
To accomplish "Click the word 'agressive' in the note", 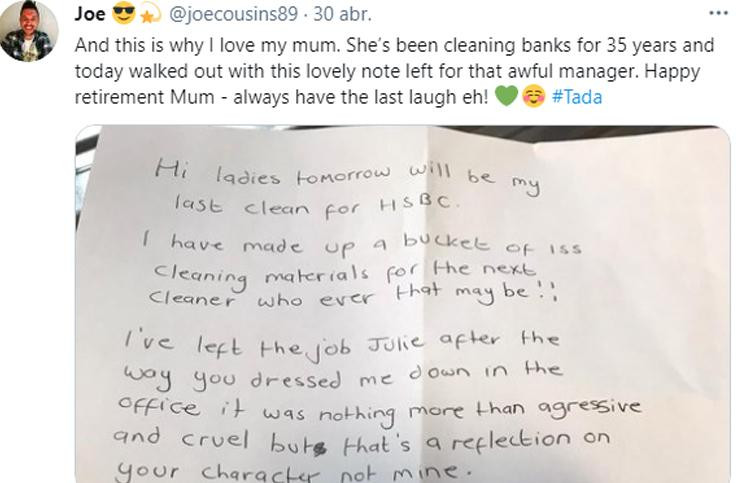I will point(589,407).
